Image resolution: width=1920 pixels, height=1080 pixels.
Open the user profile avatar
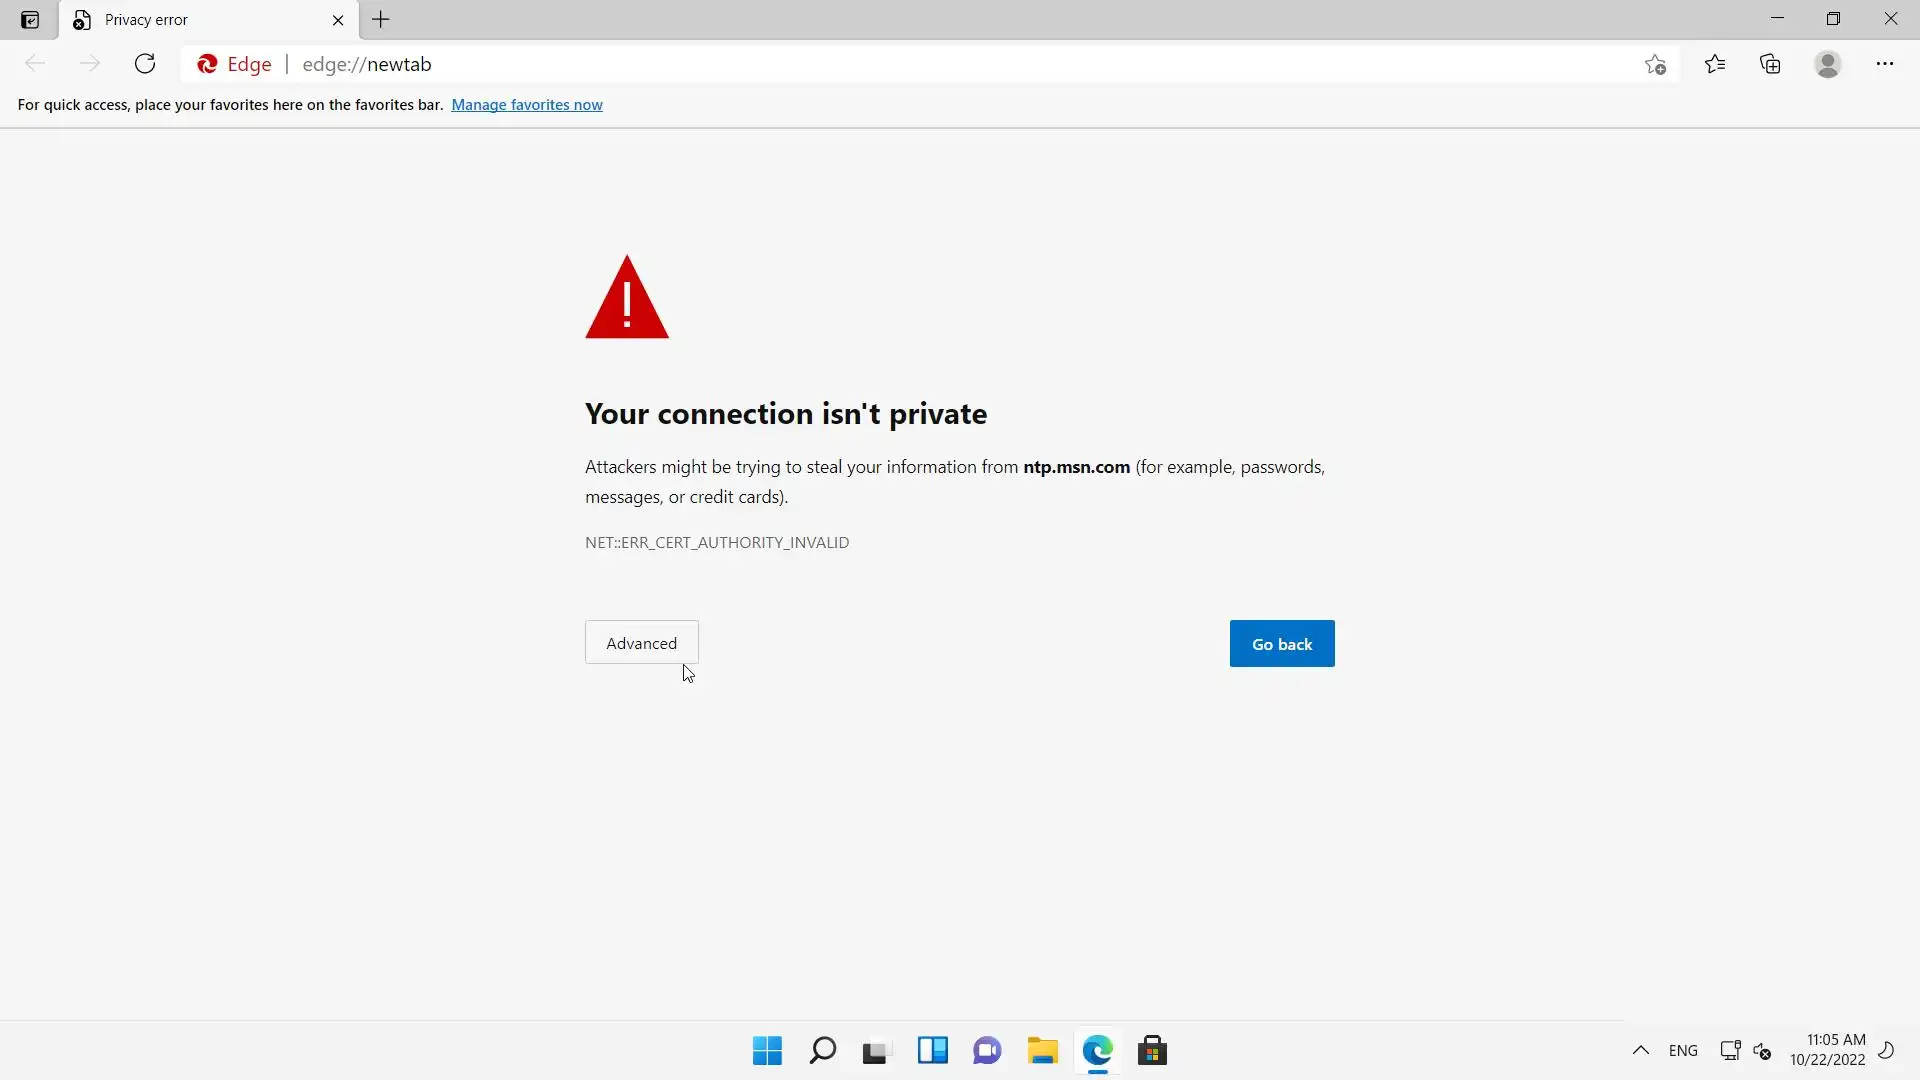tap(1827, 64)
